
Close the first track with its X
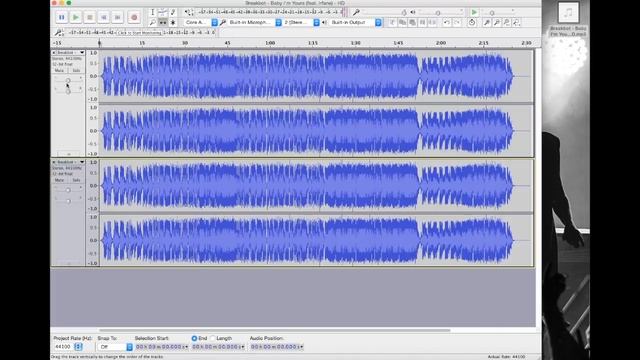pyautogui.click(x=53, y=53)
